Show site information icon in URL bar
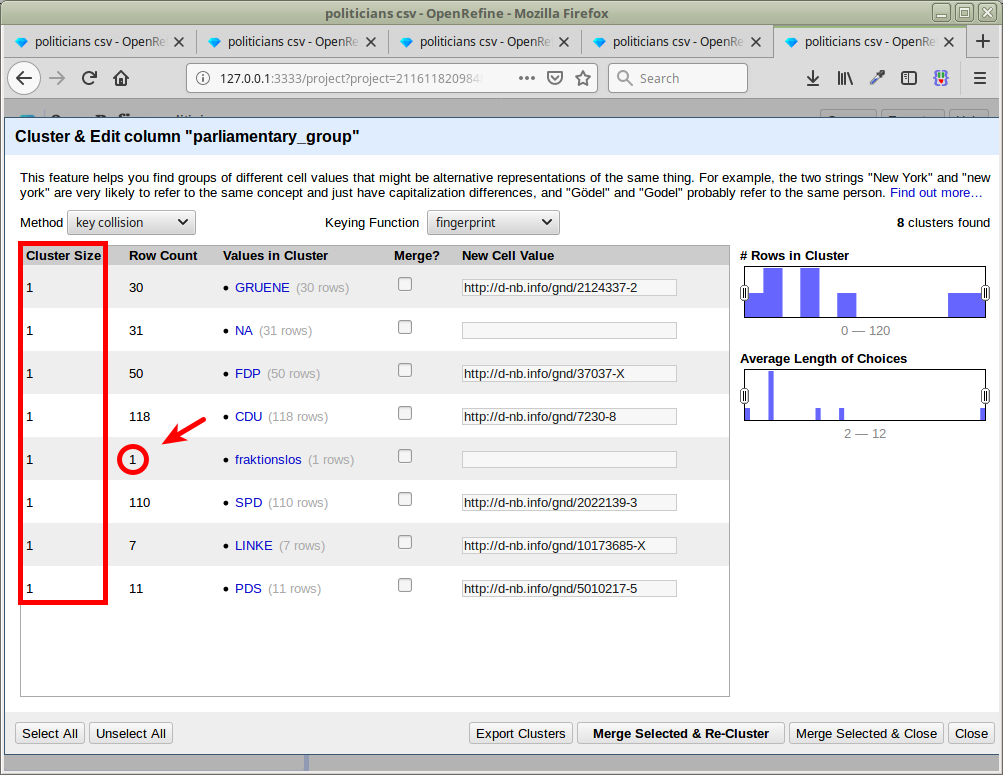1003x775 pixels. tap(203, 78)
